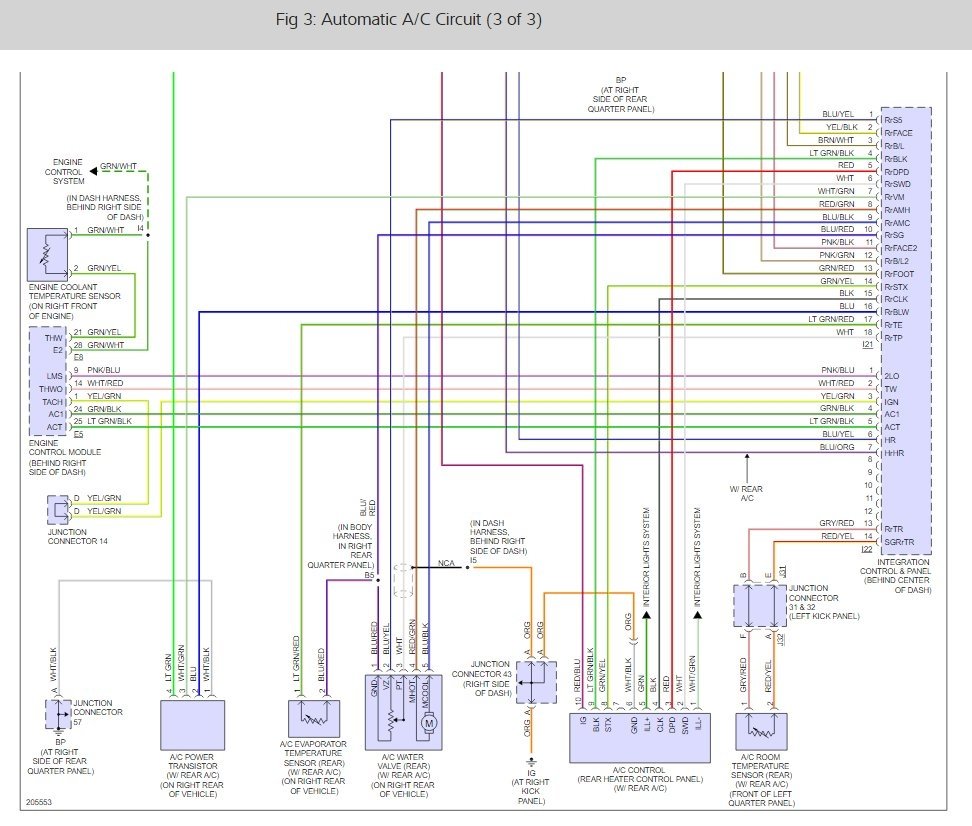Viewport: 972px width, 826px height.
Task: Click the 'BRN/WHT' wire color label
Action: (x=836, y=140)
